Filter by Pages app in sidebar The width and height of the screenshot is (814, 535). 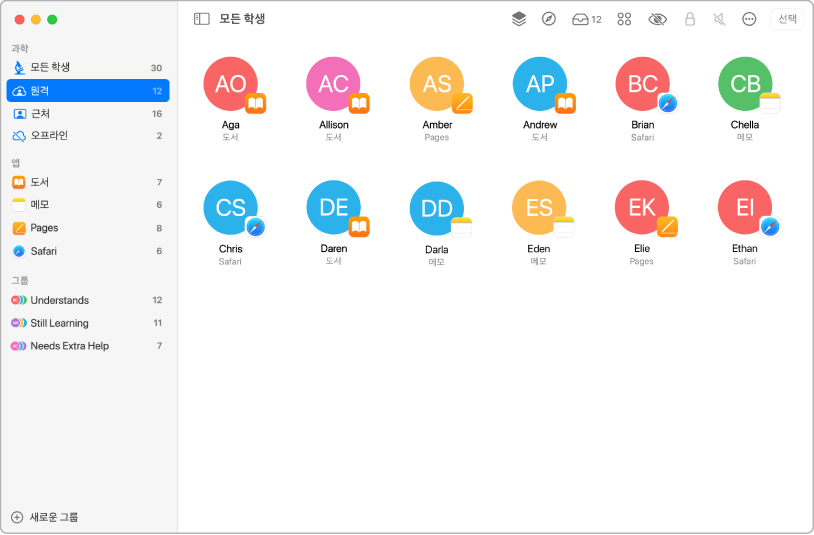[x=88, y=228]
